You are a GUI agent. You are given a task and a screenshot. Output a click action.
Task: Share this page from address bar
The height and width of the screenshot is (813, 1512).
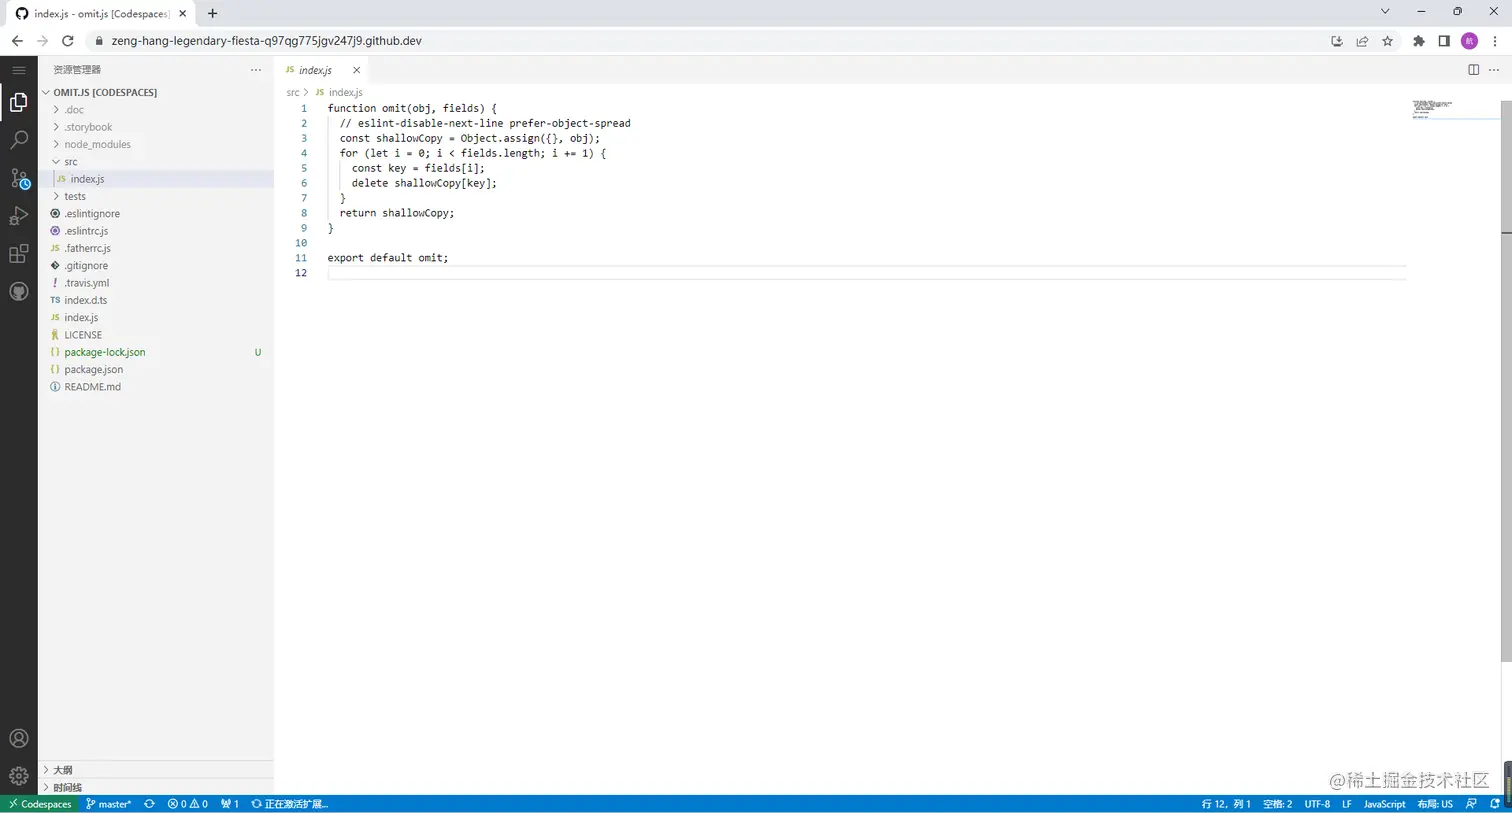pyautogui.click(x=1362, y=41)
